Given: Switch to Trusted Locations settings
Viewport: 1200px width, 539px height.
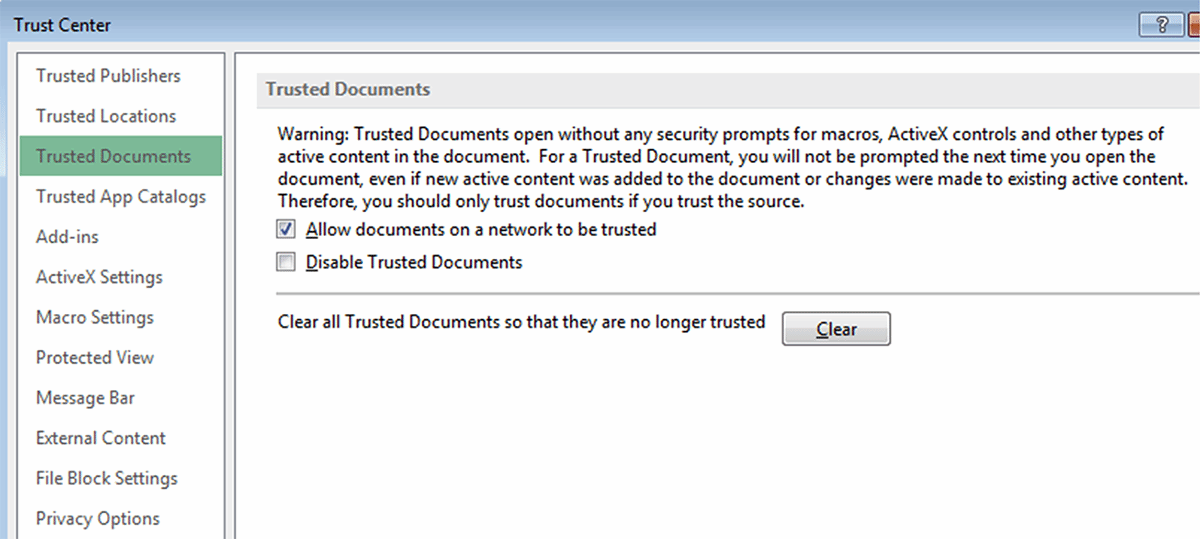Looking at the screenshot, I should click(x=106, y=116).
